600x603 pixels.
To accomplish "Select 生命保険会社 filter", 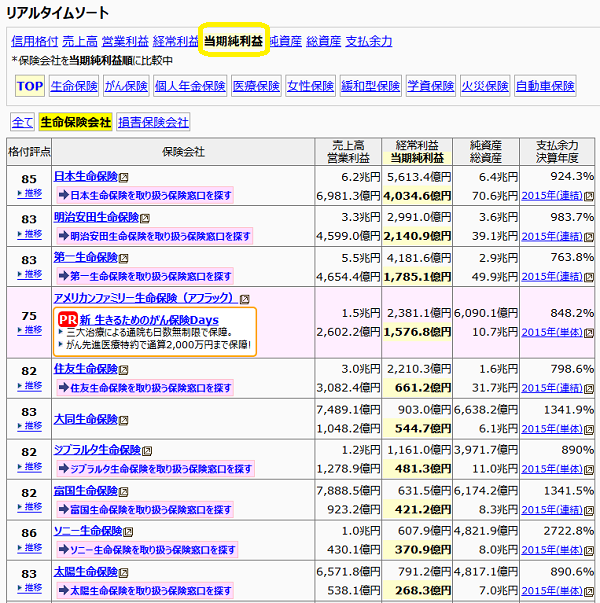I will (x=76, y=122).
